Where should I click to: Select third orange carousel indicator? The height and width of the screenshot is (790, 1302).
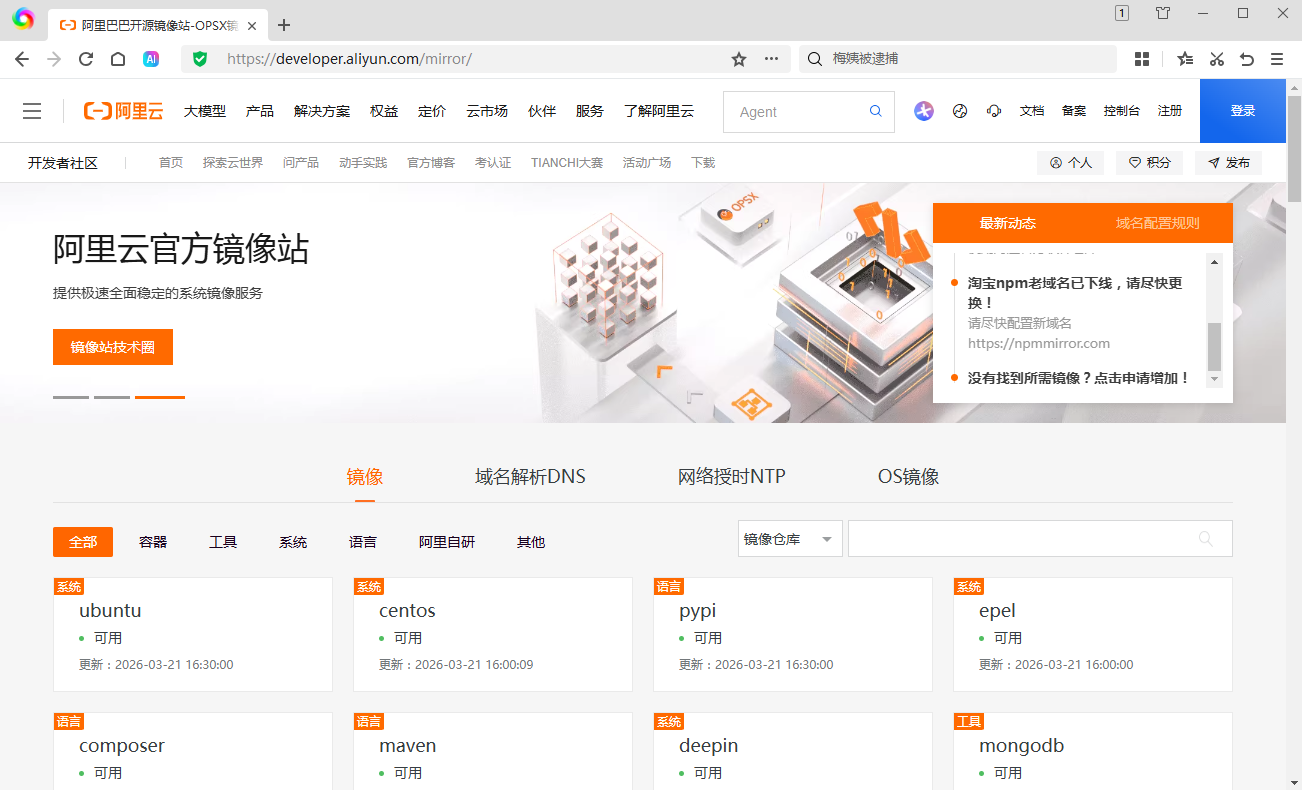point(160,397)
